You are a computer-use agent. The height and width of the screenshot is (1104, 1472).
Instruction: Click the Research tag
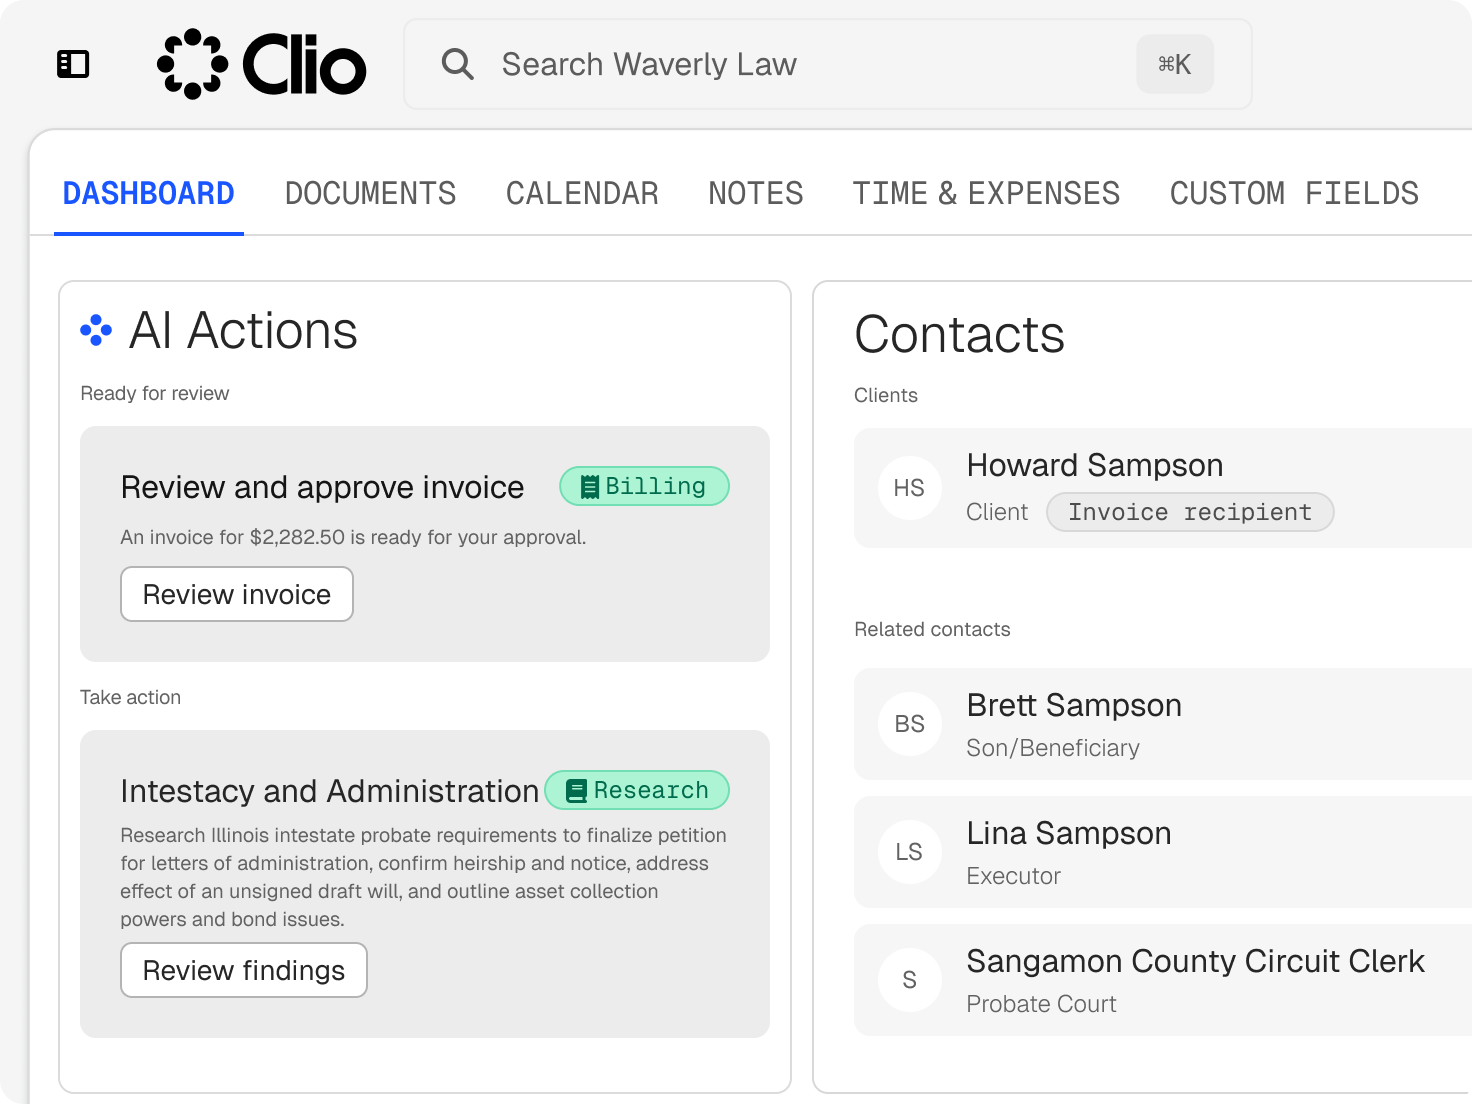coord(637,790)
